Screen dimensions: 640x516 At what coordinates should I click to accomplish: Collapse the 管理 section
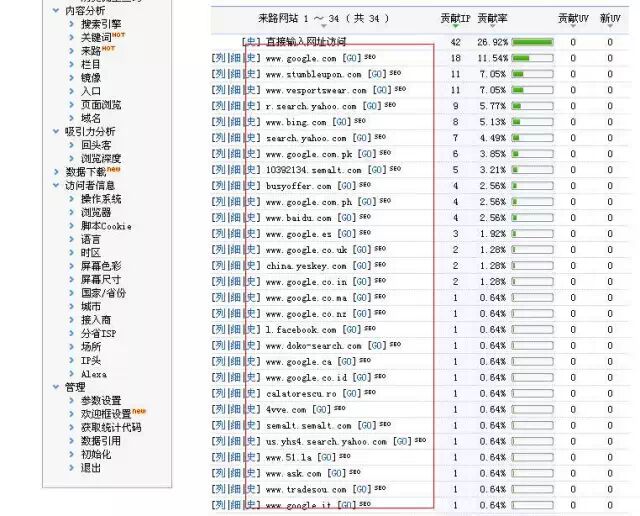click(56, 387)
